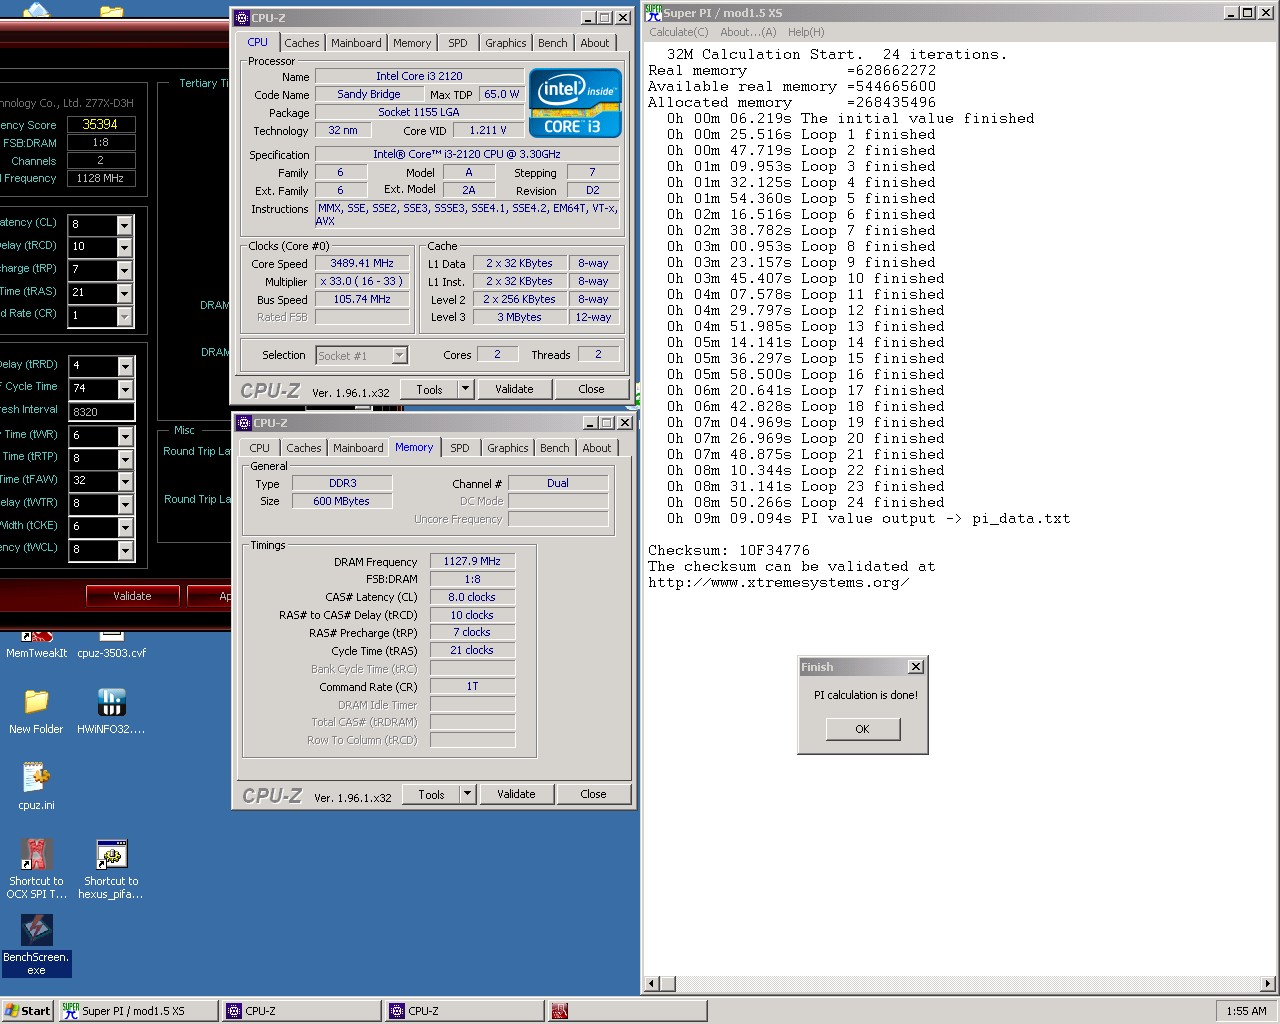Screen dimensions: 1280x1024
Task: Close the Finish dialog with X
Action: (915, 667)
